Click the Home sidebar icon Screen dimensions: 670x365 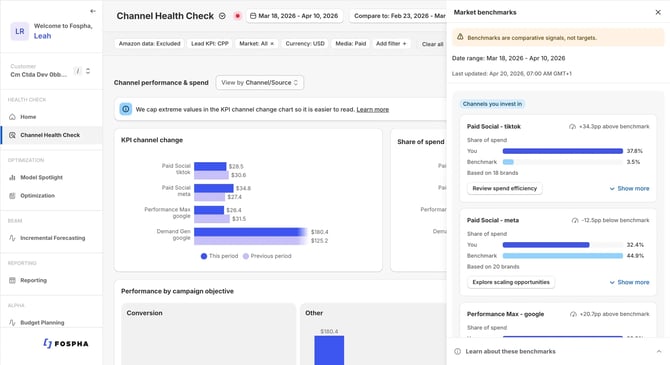(x=12, y=117)
